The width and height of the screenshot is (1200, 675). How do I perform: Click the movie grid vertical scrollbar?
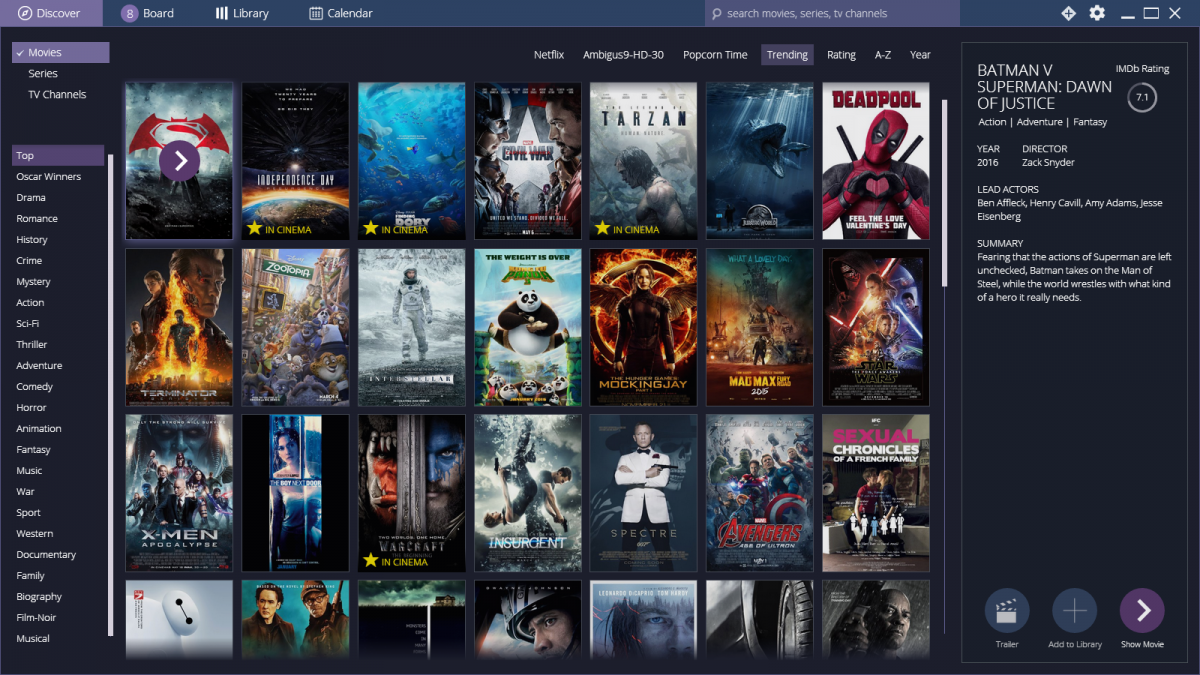(945, 193)
